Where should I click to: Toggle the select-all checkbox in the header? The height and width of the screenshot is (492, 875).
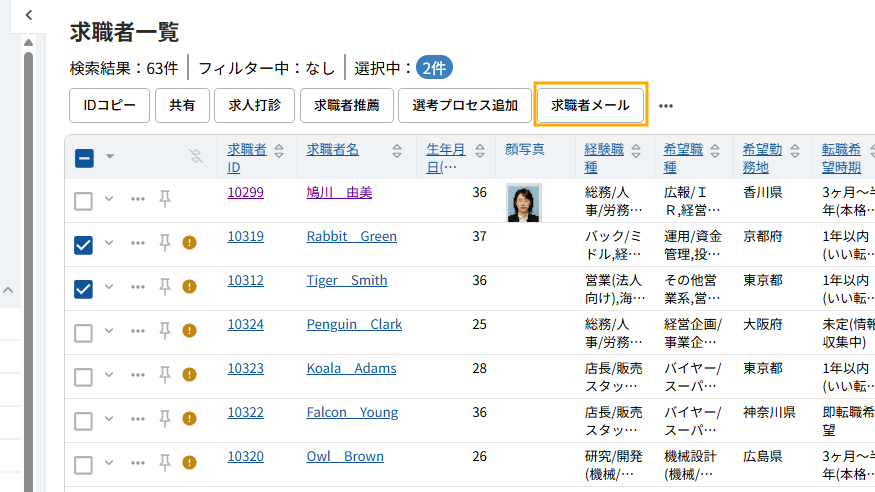coord(84,157)
